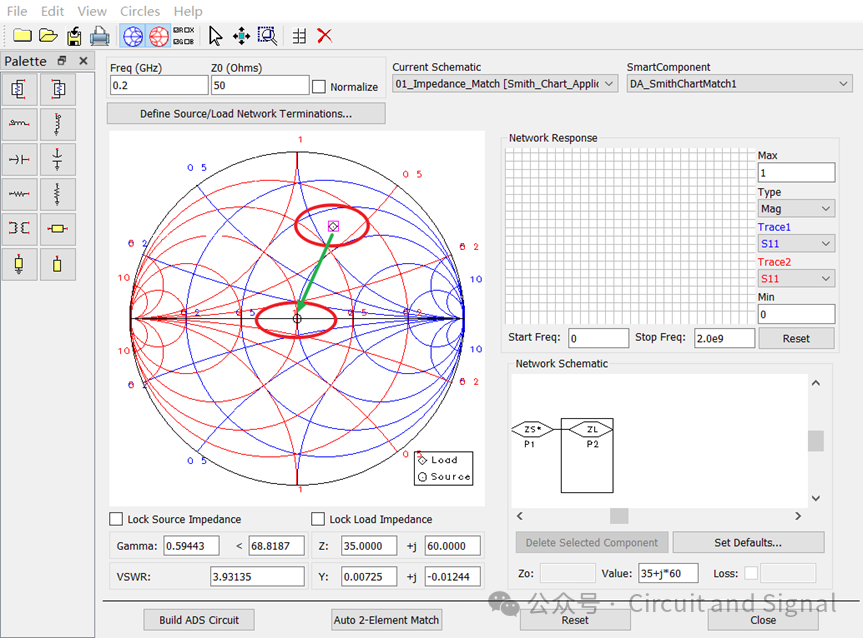
Task: Click the Value field showing 35+j*60
Action: (x=668, y=573)
